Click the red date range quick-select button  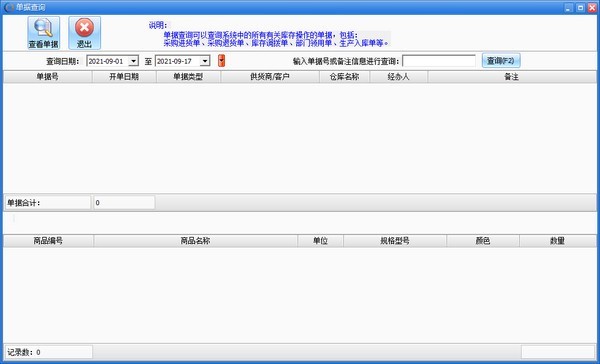click(x=221, y=60)
